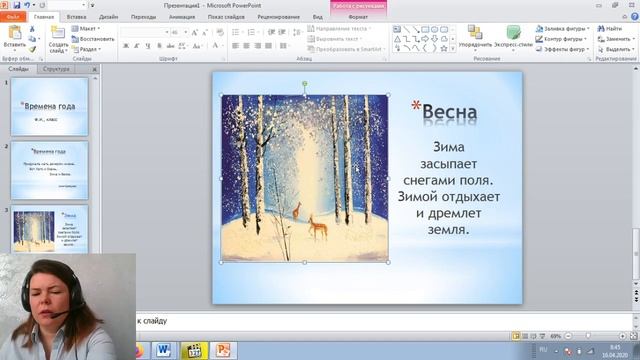The image size is (640, 360).
Task: Switch to the Формат picture tools tab
Action: point(358,17)
